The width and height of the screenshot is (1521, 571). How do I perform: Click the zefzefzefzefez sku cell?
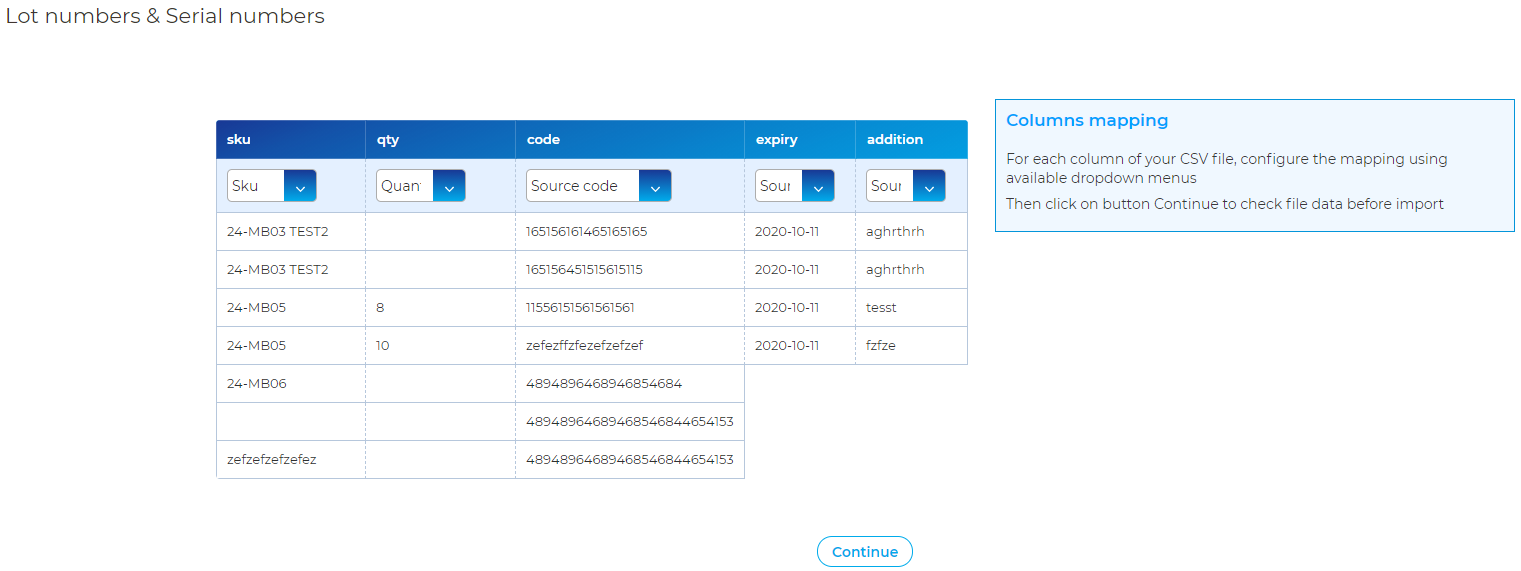pos(291,460)
